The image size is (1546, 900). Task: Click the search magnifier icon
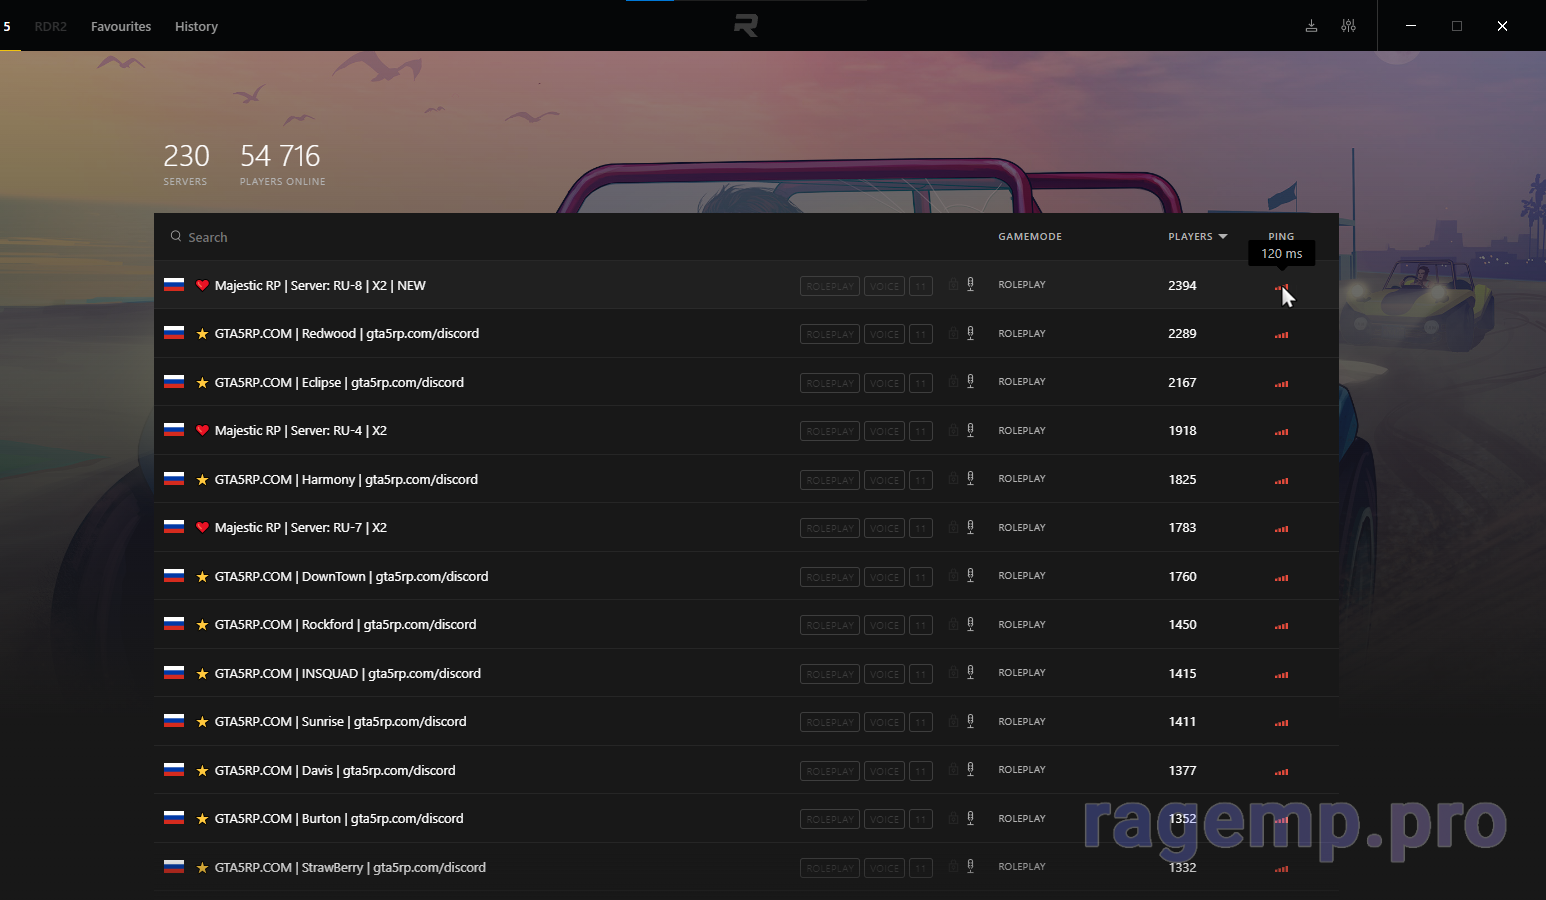(x=176, y=237)
